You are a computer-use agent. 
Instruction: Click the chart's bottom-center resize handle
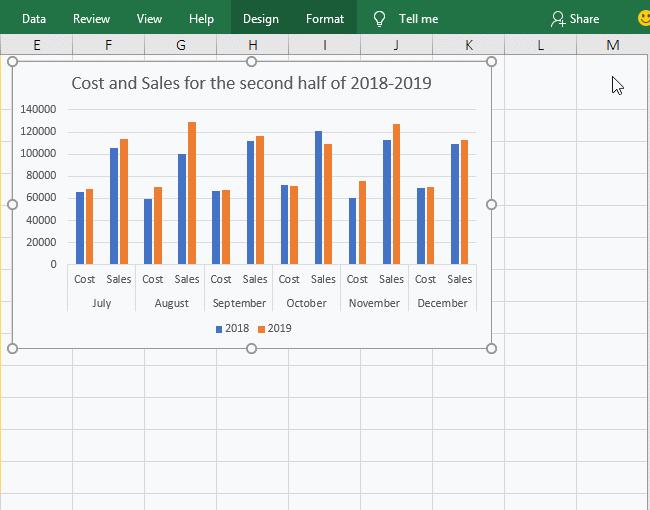pyautogui.click(x=251, y=348)
